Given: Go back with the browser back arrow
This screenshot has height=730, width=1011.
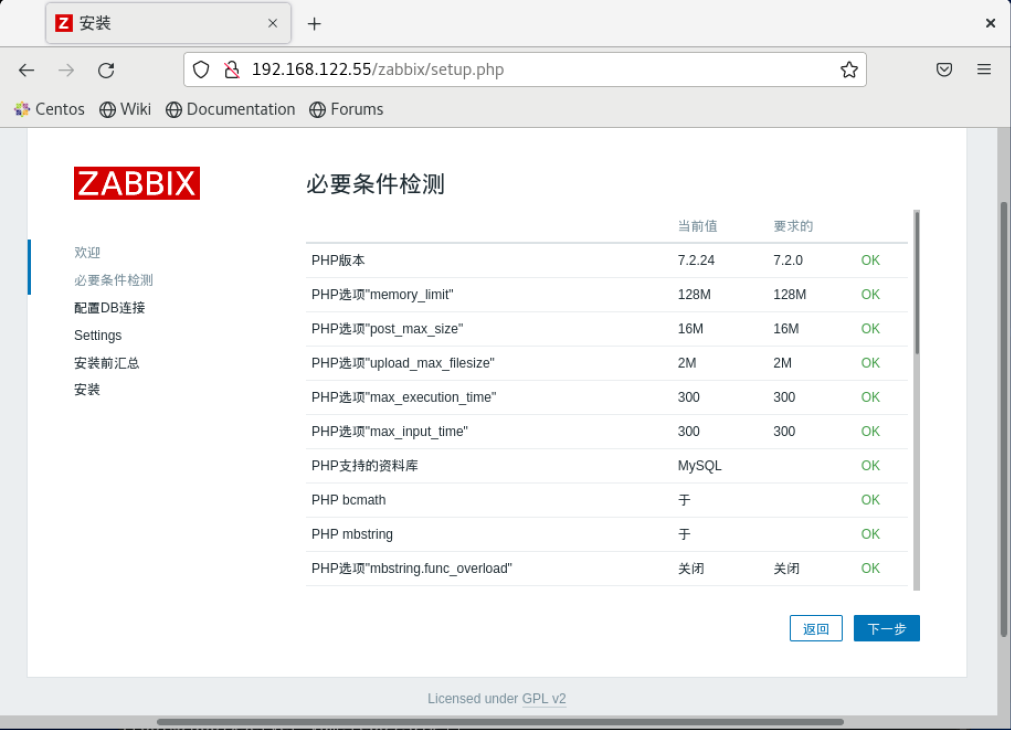Looking at the screenshot, I should point(26,70).
